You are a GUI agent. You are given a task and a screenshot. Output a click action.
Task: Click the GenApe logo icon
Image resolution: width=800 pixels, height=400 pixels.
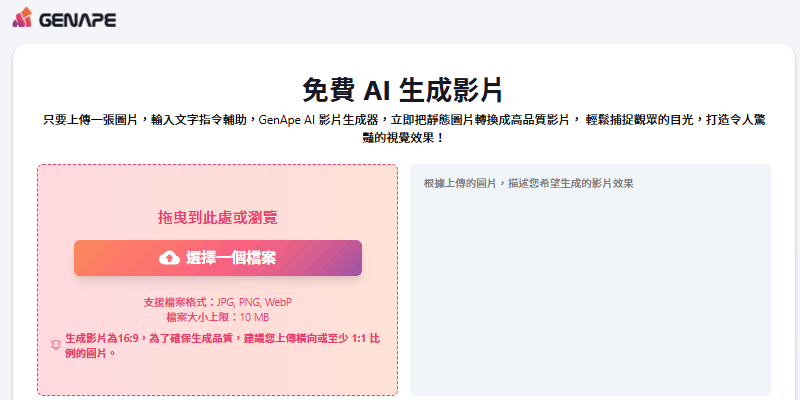click(x=22, y=18)
